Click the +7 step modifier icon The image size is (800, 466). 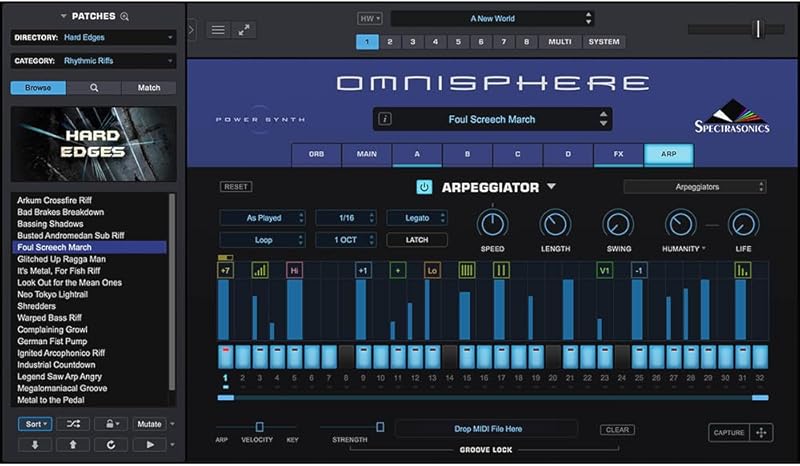(x=226, y=271)
